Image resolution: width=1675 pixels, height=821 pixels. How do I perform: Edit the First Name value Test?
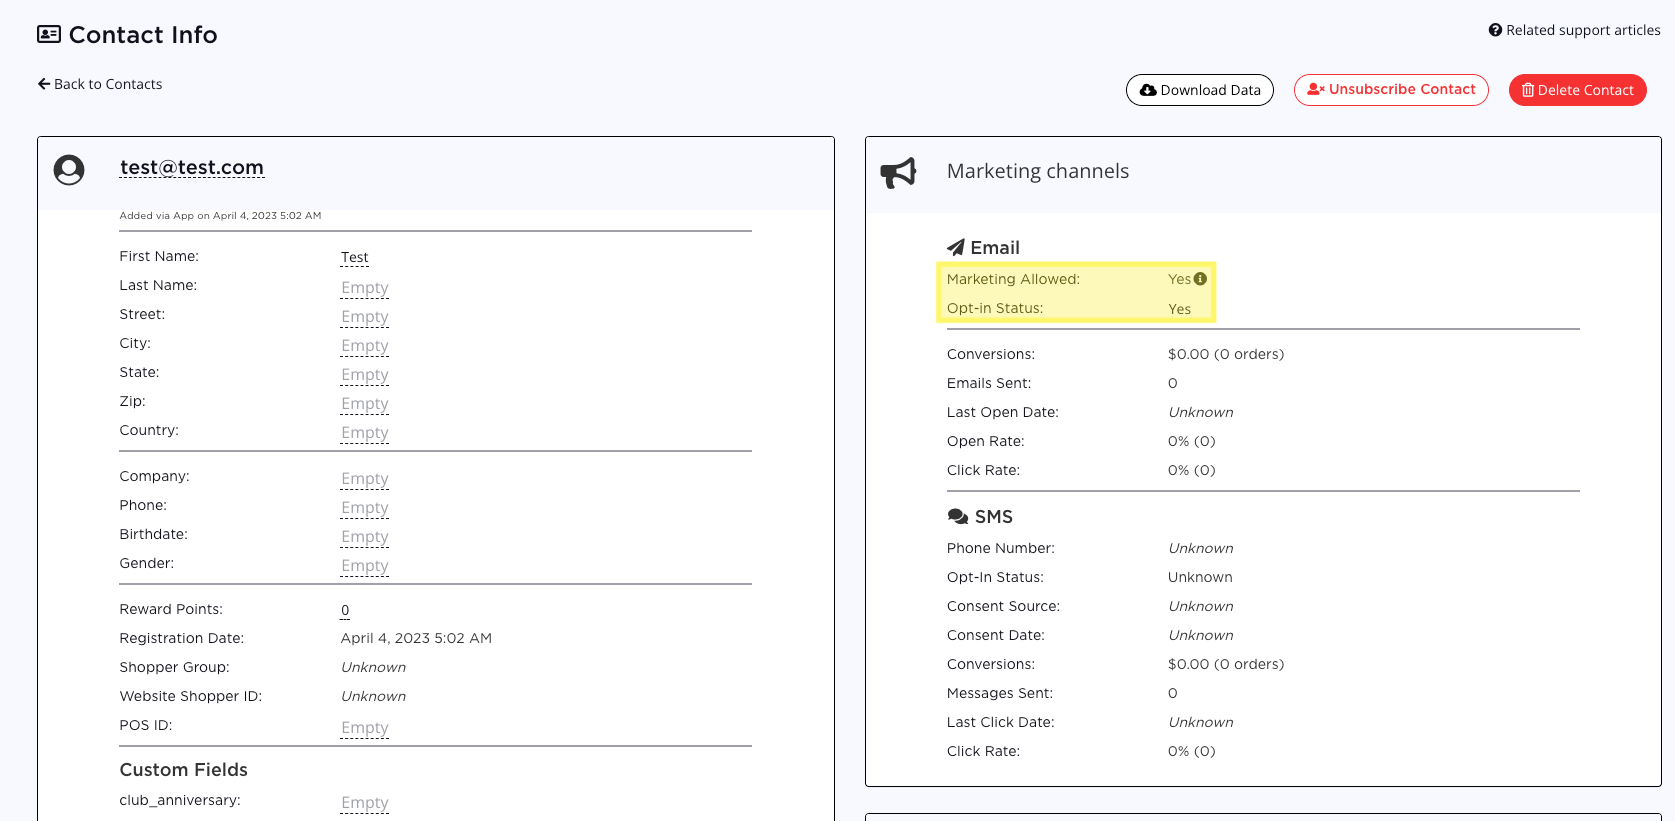coord(354,258)
